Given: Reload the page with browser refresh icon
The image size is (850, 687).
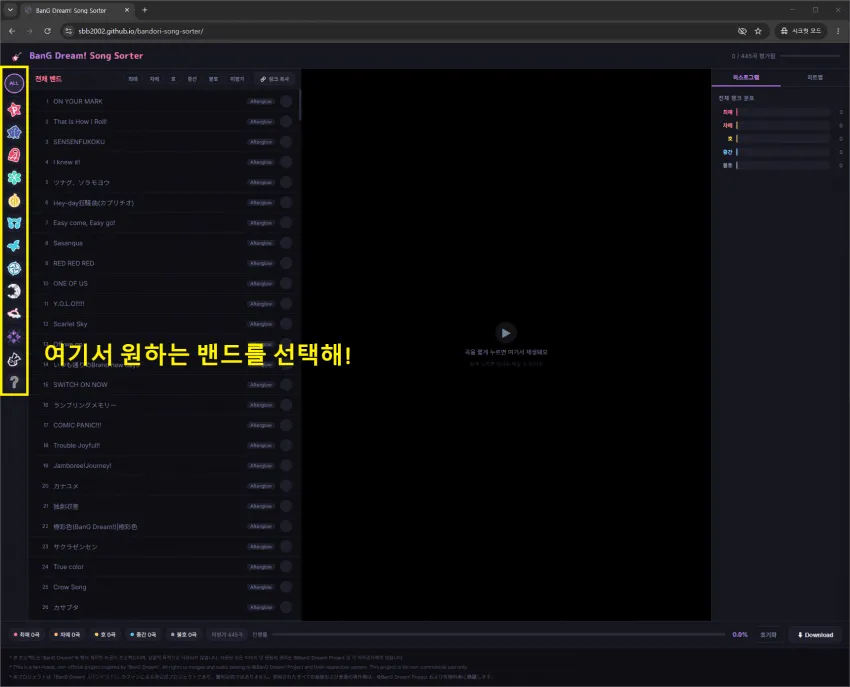Looking at the screenshot, I should click(48, 31).
